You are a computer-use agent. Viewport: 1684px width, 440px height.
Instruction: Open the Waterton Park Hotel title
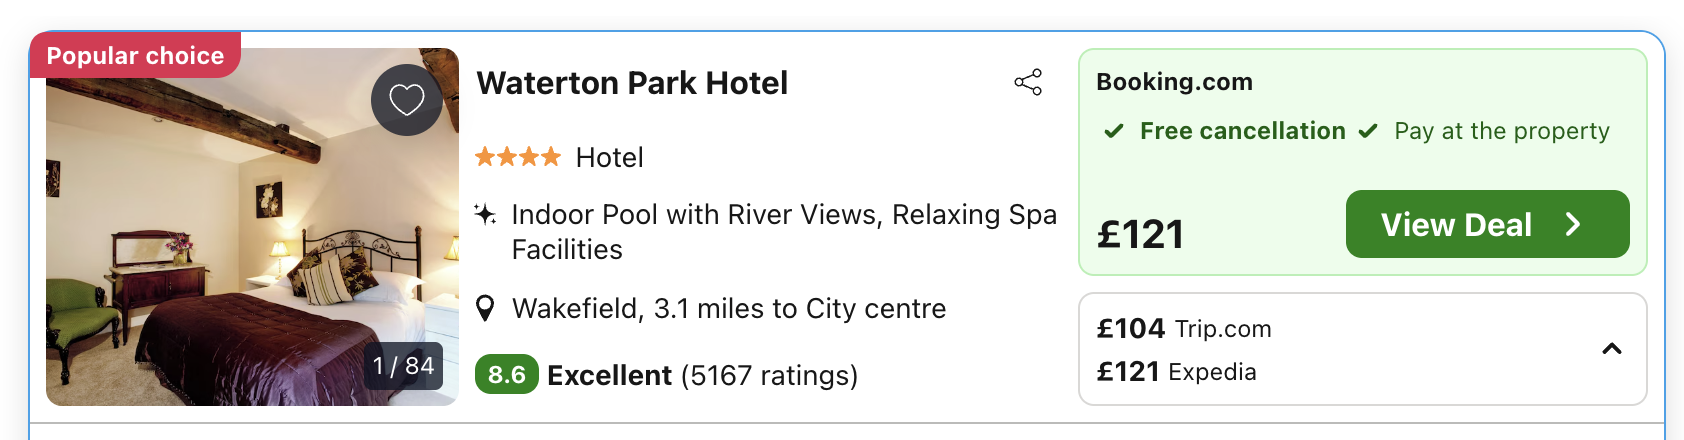pyautogui.click(x=632, y=83)
